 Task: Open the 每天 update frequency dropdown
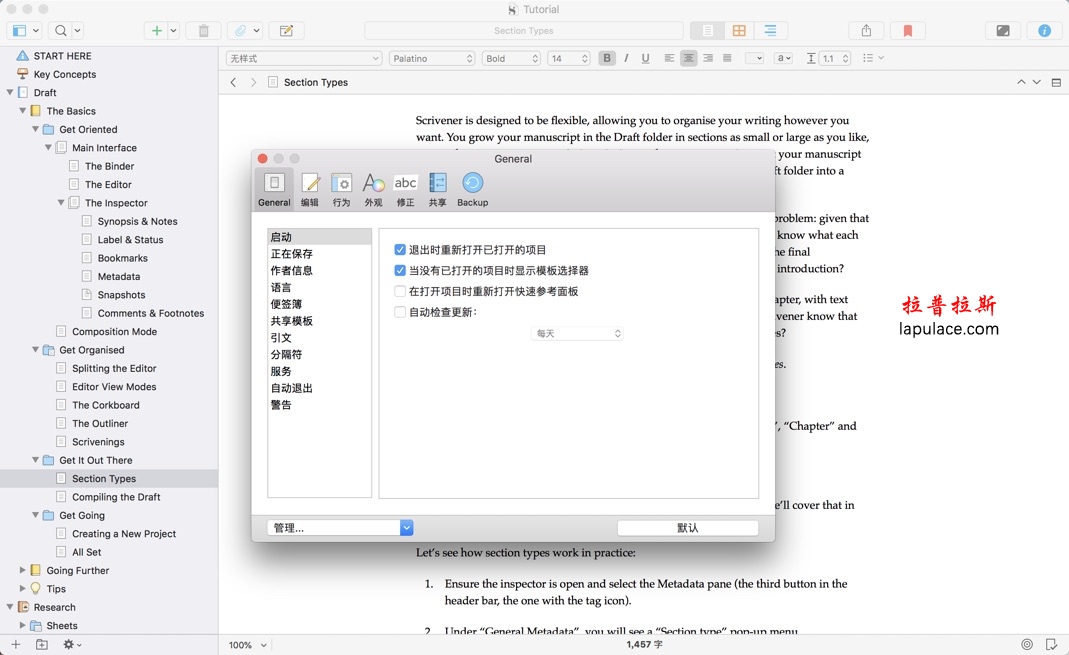click(577, 333)
